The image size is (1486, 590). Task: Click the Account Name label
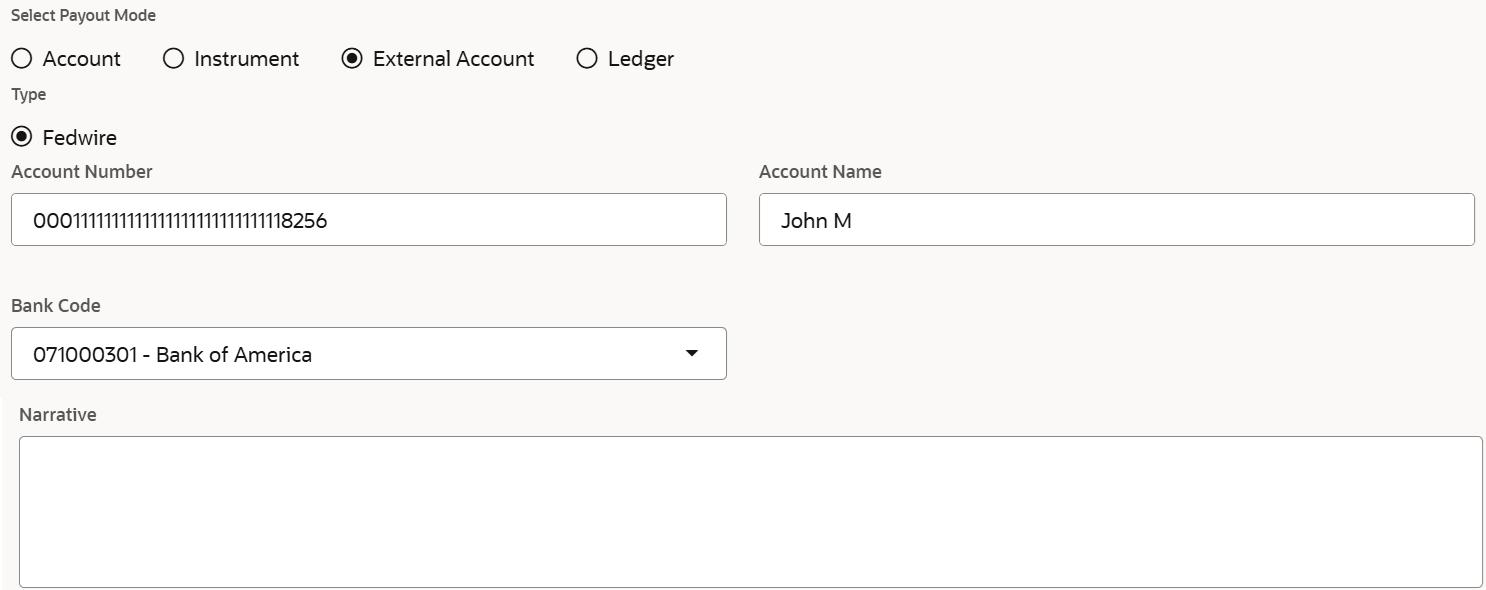click(820, 172)
